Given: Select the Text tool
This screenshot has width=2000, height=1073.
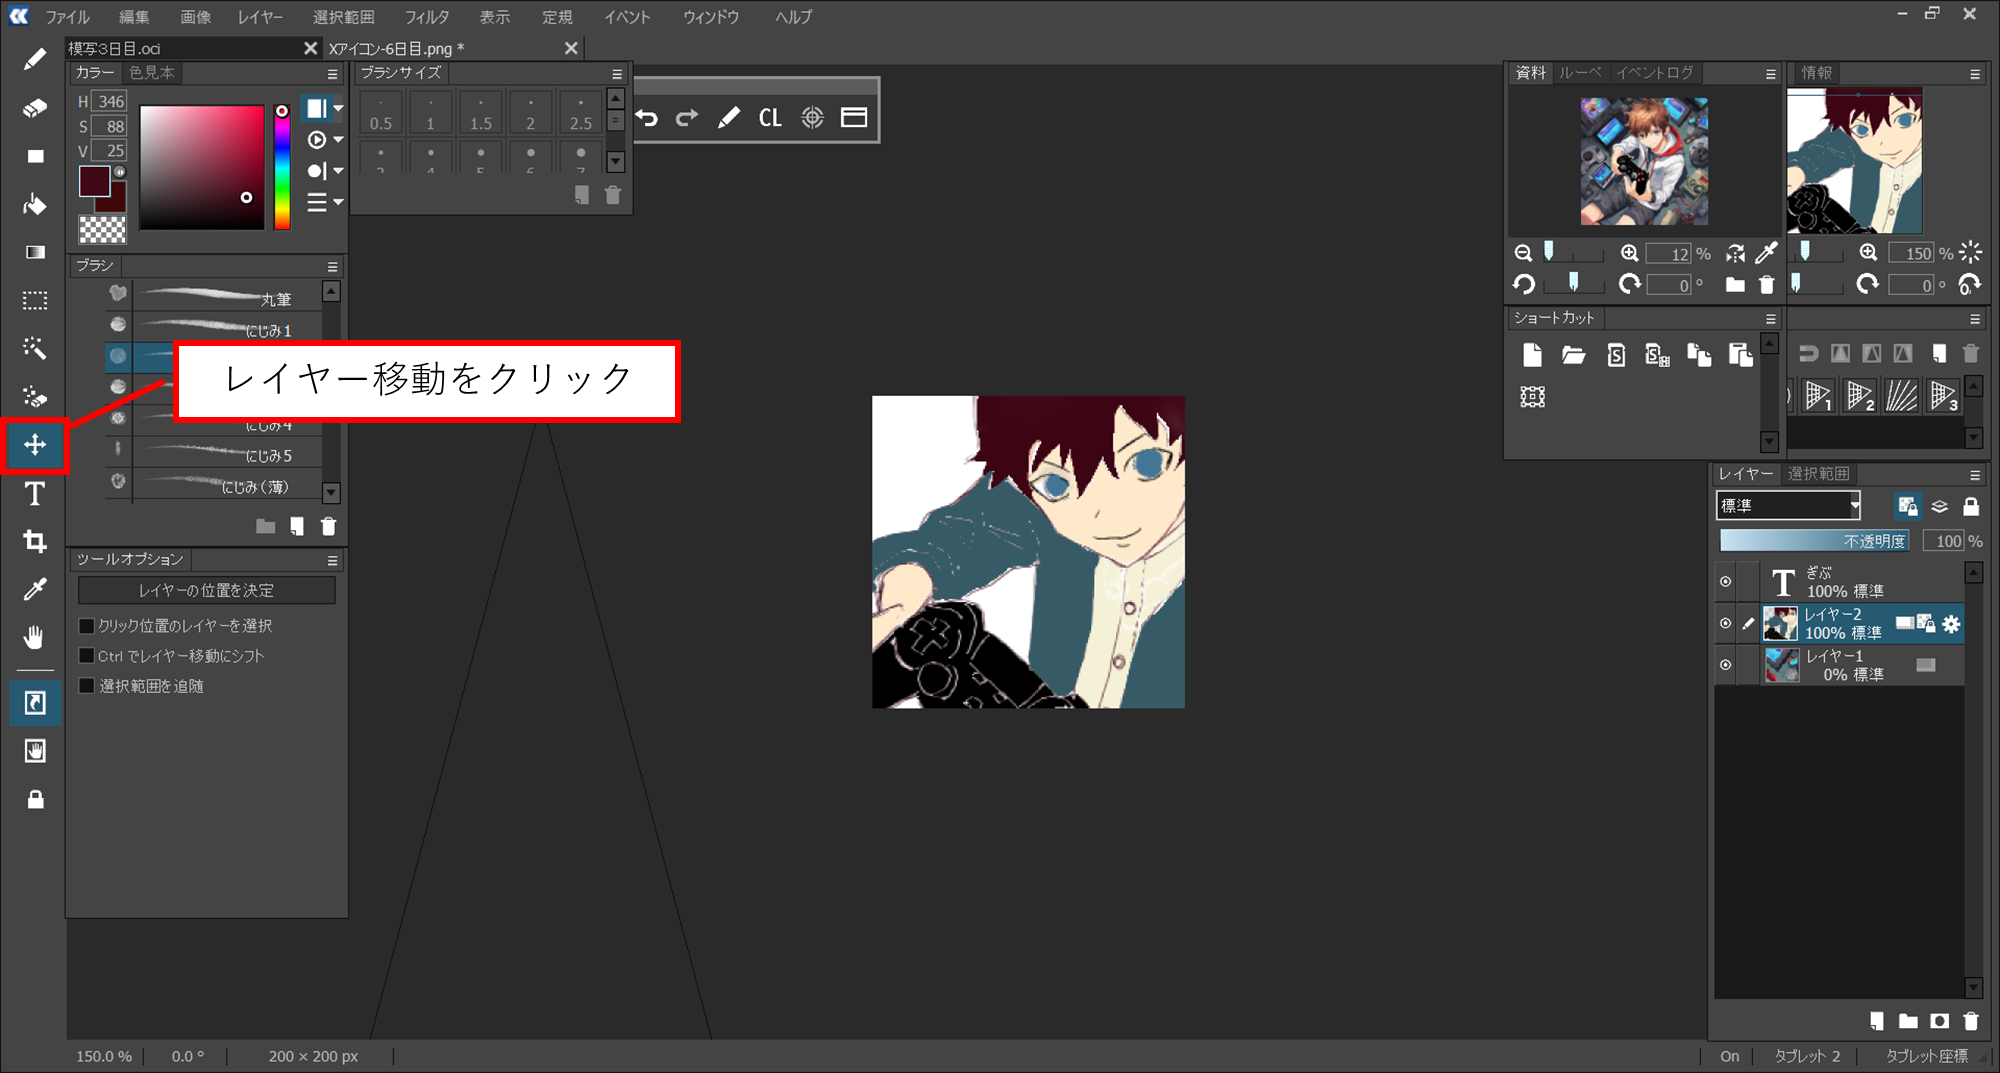Looking at the screenshot, I should [x=35, y=494].
